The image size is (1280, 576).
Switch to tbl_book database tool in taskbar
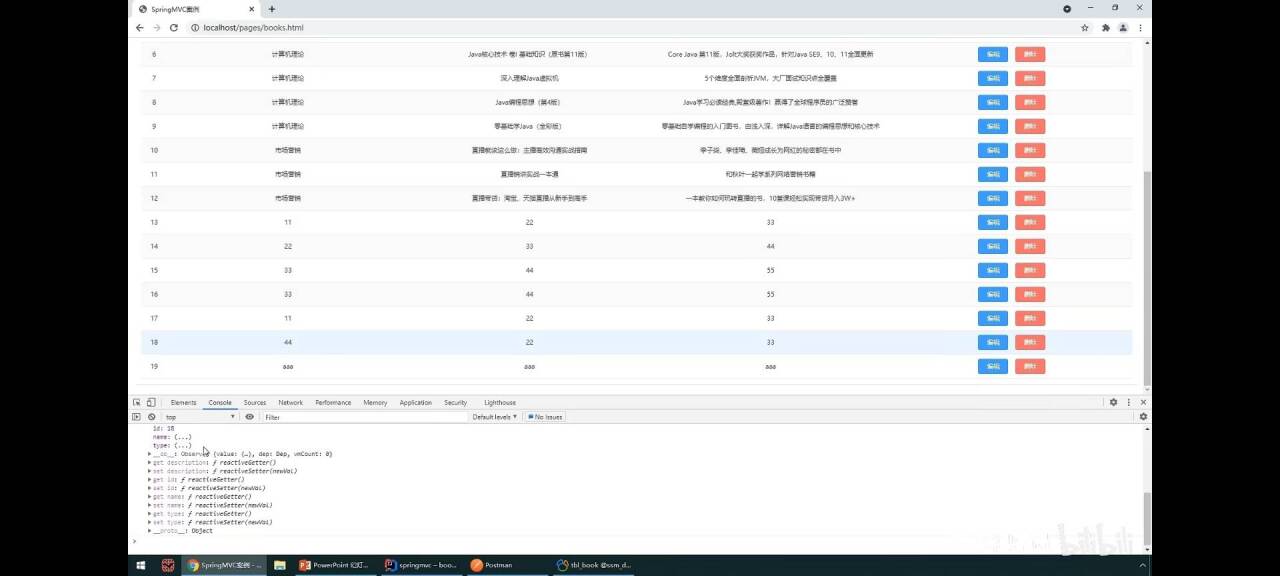593,565
